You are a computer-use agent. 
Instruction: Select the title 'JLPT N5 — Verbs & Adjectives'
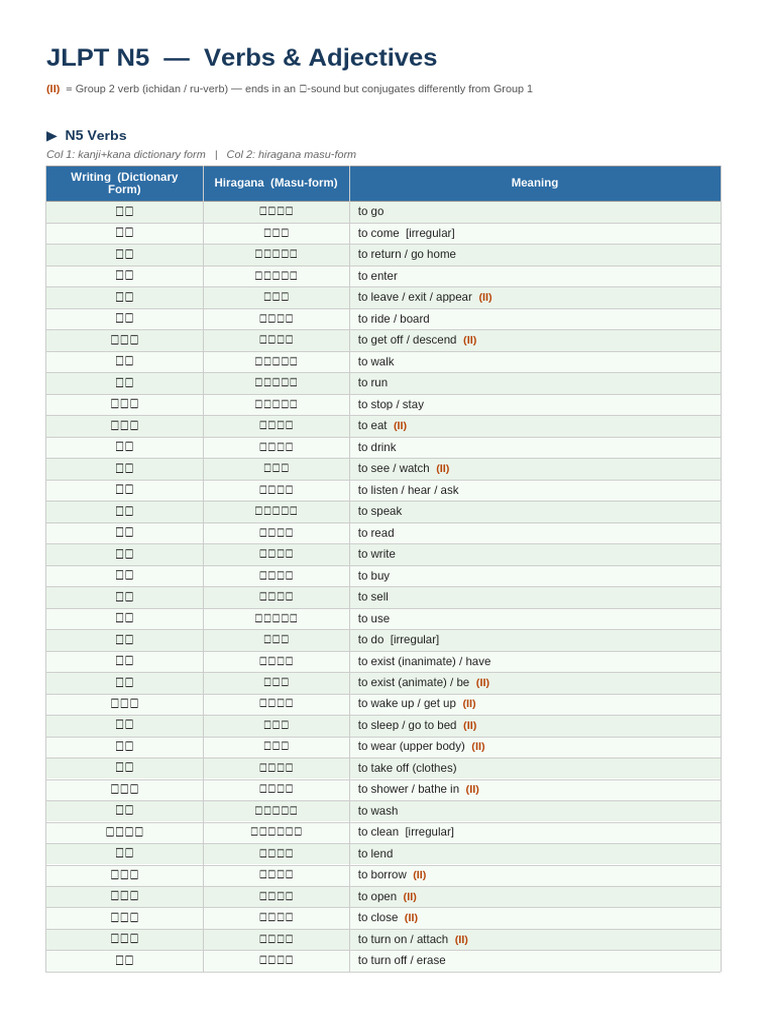[x=242, y=57]
